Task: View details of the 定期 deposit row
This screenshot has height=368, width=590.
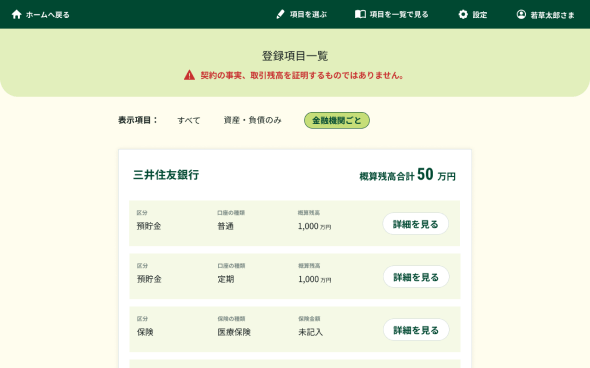Action: [x=416, y=277]
